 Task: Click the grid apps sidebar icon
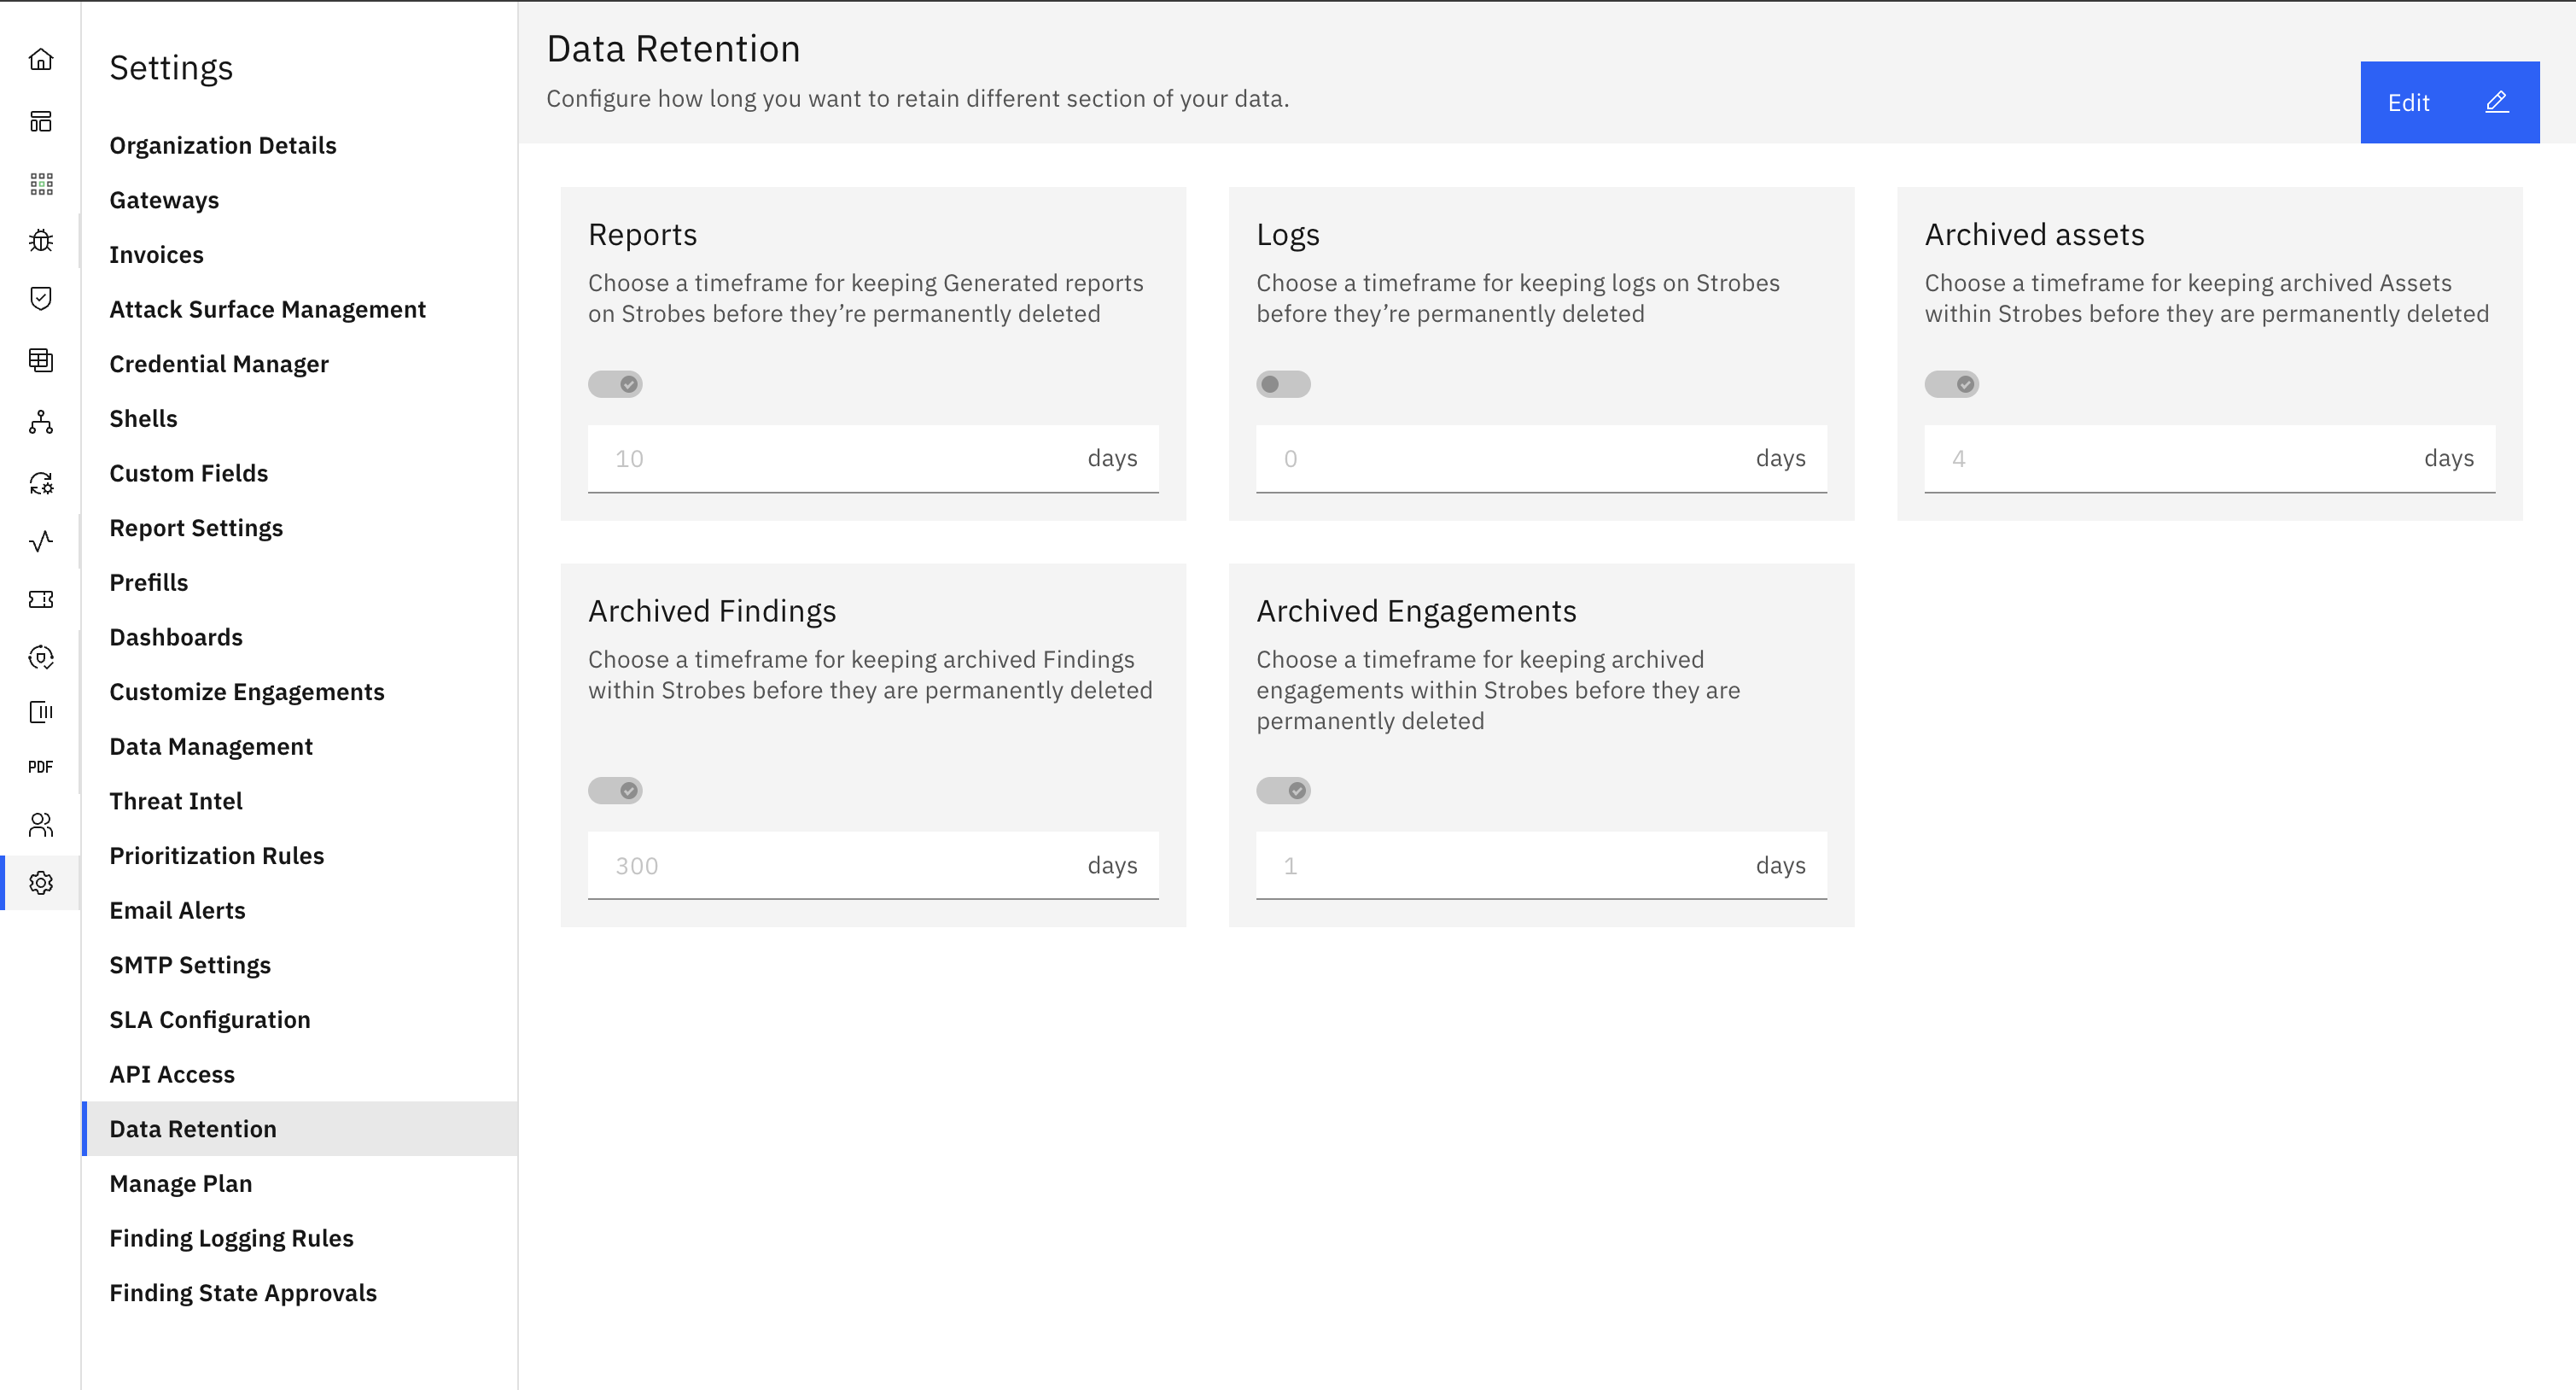[41, 183]
